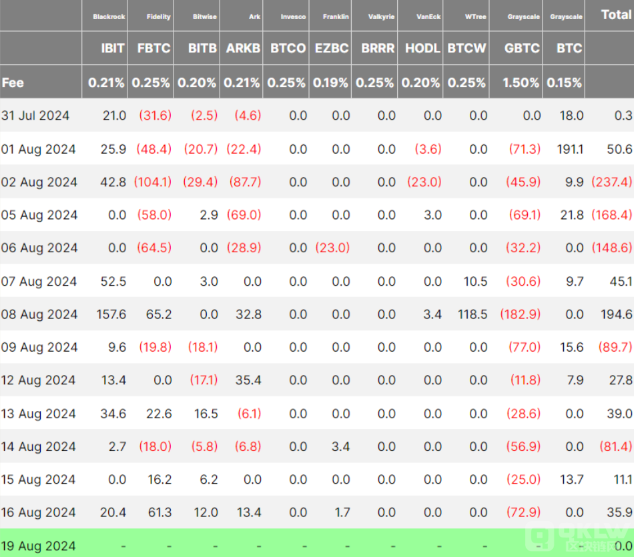Screen dimensions: 634x557
Task: Select the (104.1) FBTC outflow cell
Action: click(152, 182)
